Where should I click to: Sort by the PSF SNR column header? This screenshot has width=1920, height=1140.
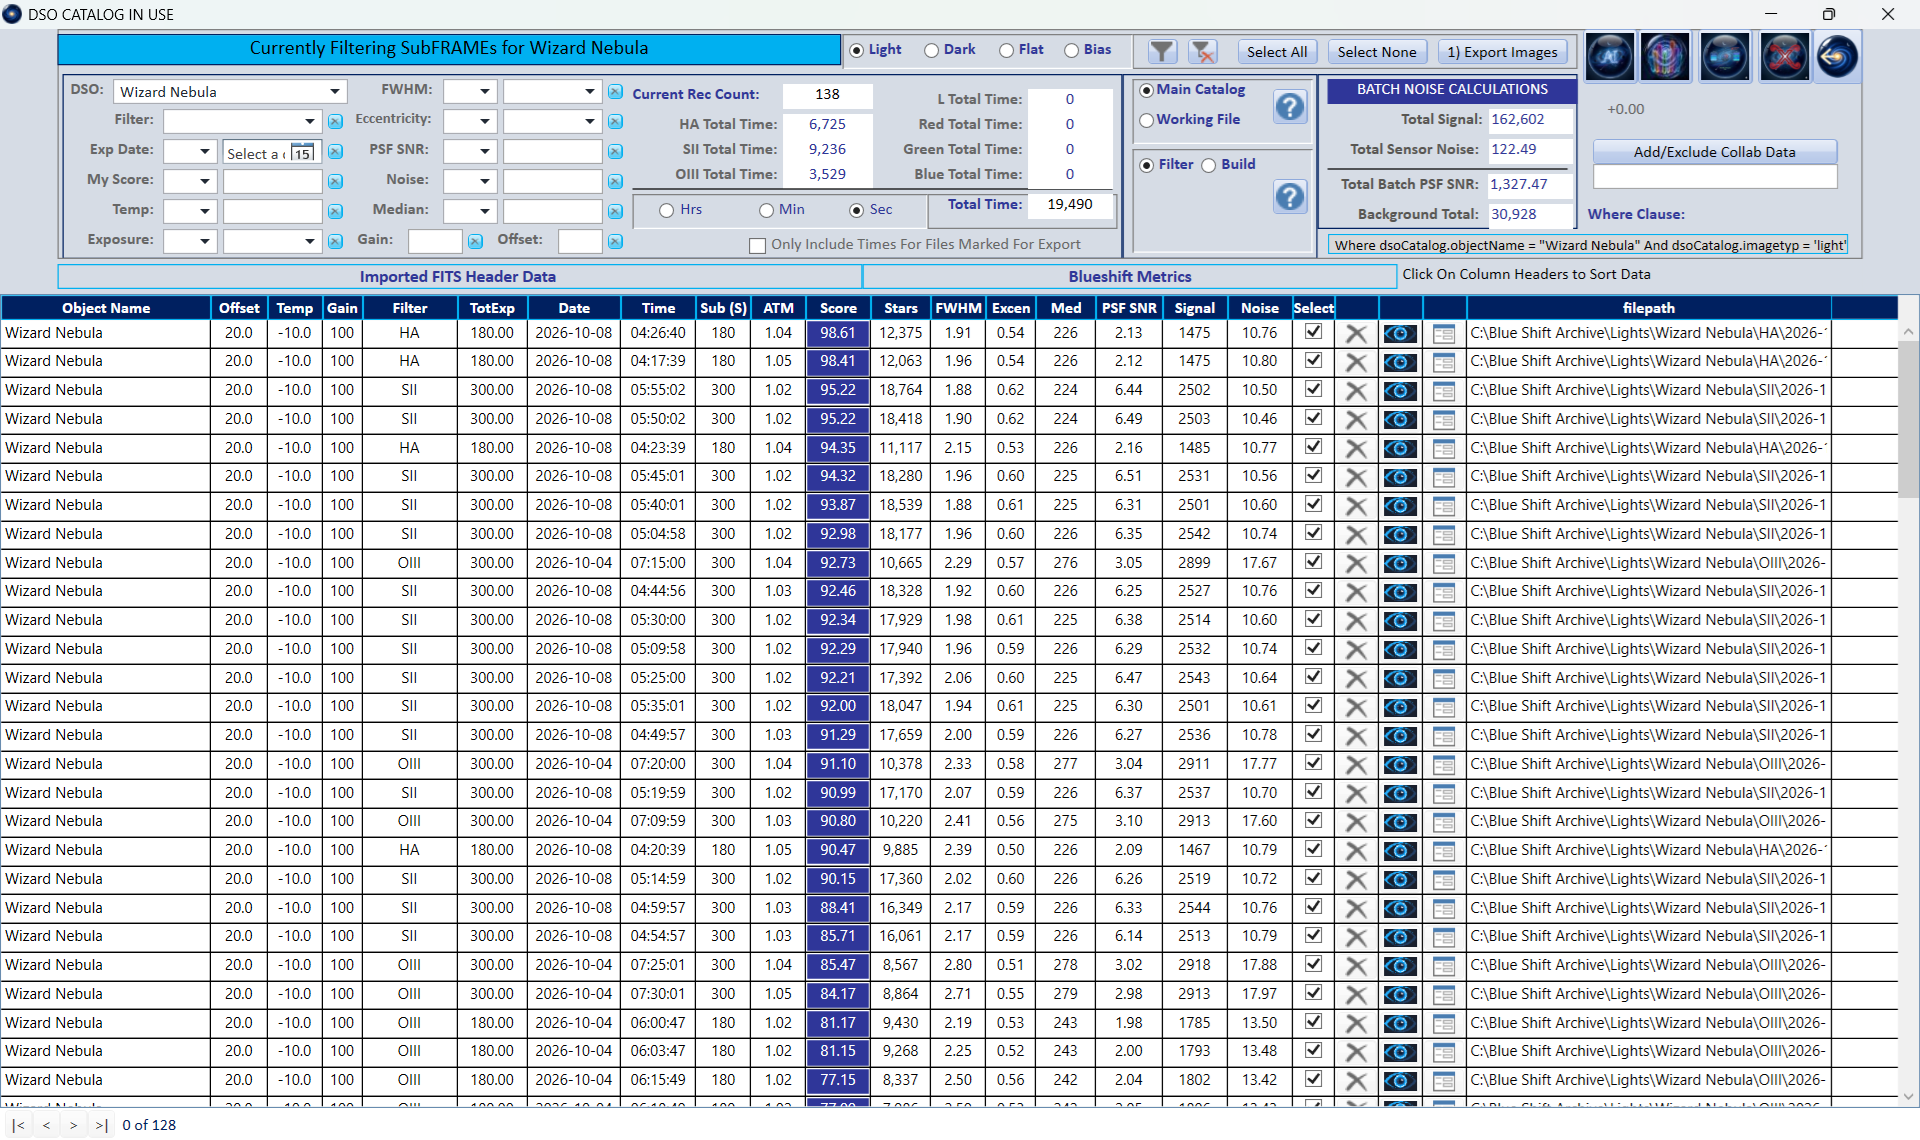[1129, 308]
